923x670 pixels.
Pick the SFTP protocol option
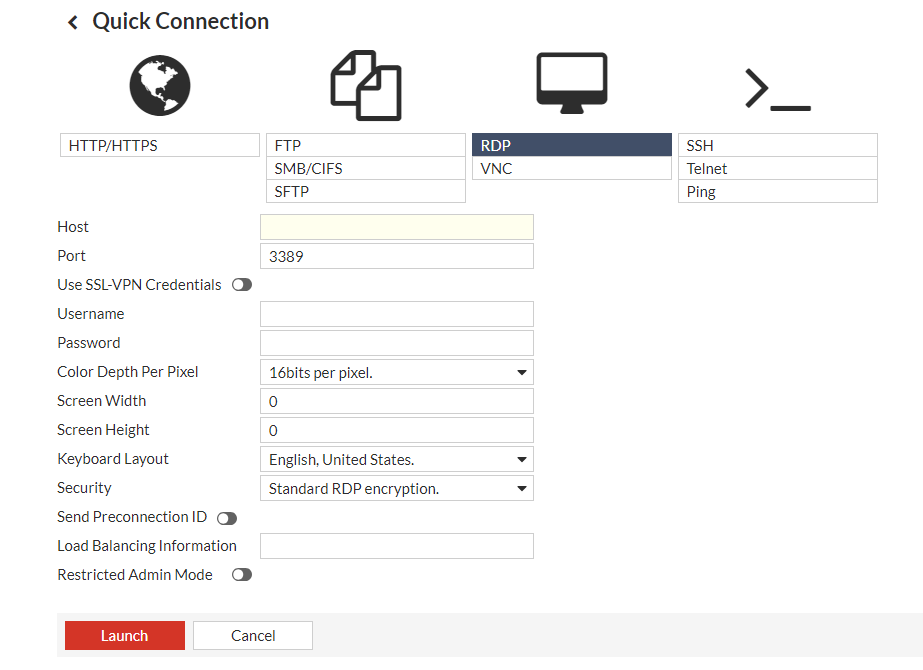click(365, 192)
